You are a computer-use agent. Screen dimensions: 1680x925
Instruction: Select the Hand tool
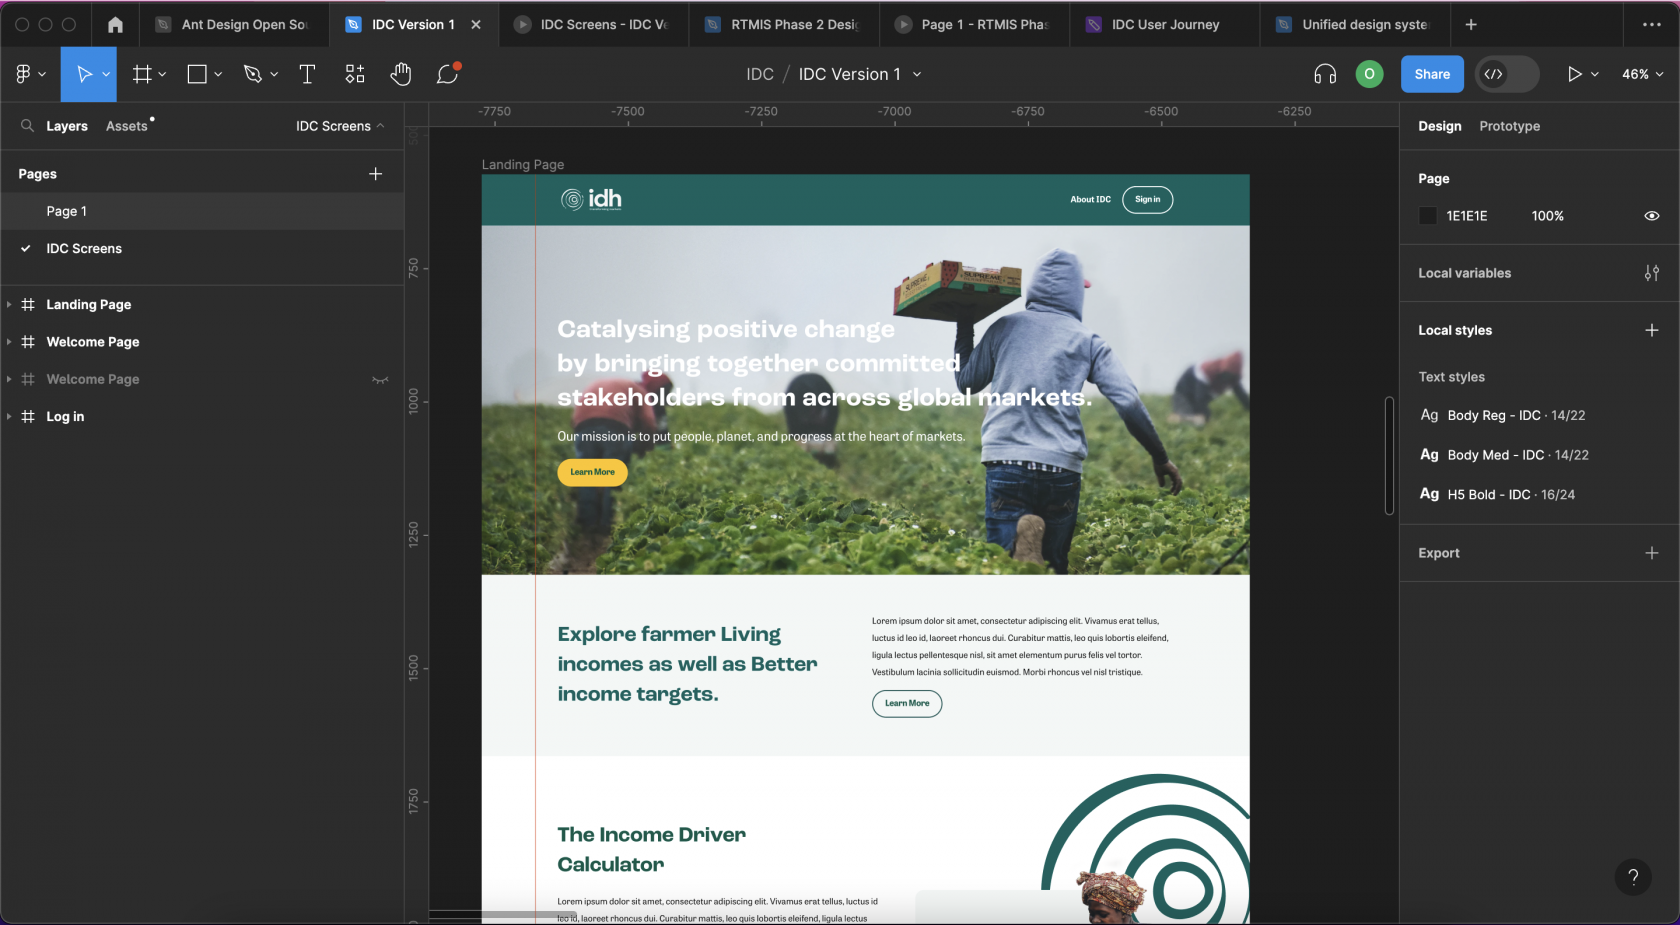tap(401, 74)
